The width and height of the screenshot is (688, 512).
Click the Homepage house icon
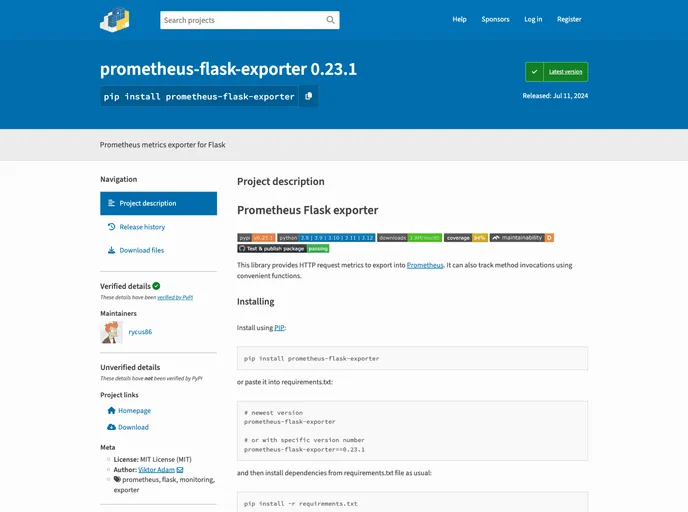point(111,411)
